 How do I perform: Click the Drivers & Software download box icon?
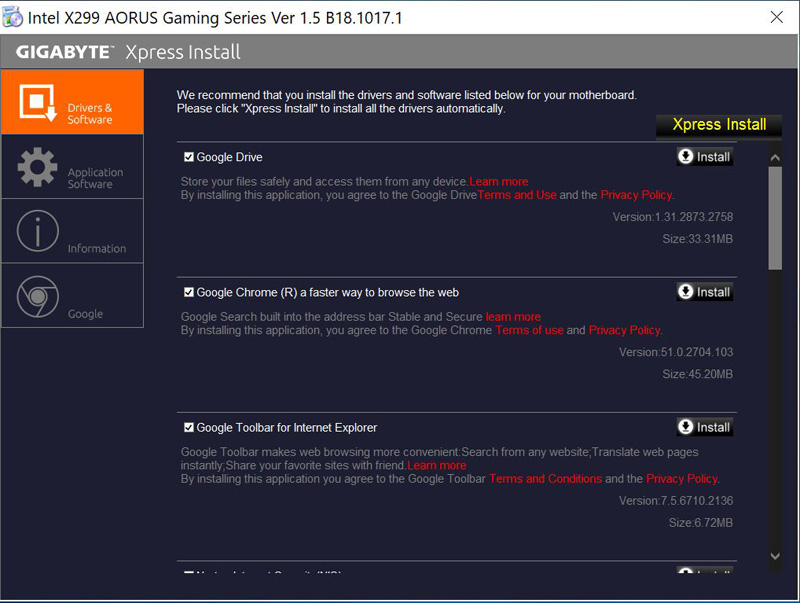coord(38,103)
